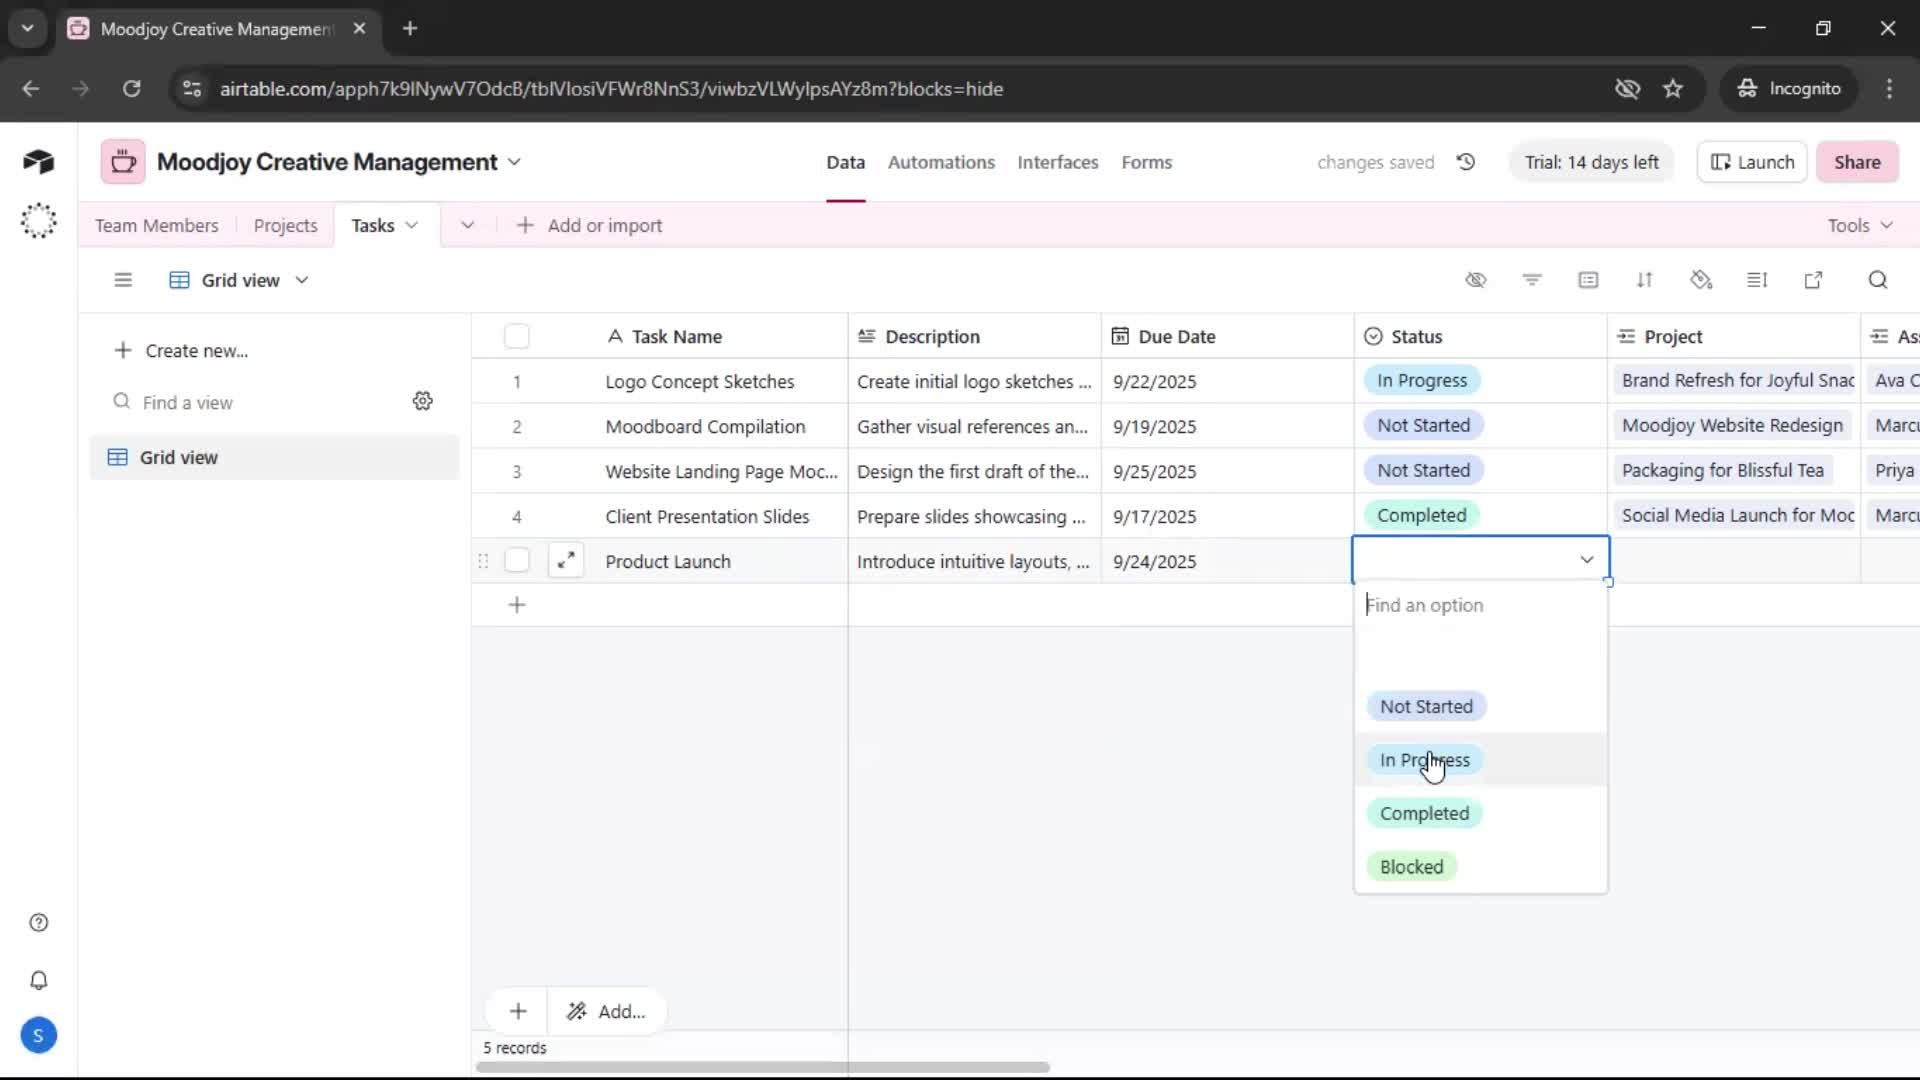1920x1080 pixels.
Task: Select Grid view in the views sidebar
Action: [x=274, y=457]
